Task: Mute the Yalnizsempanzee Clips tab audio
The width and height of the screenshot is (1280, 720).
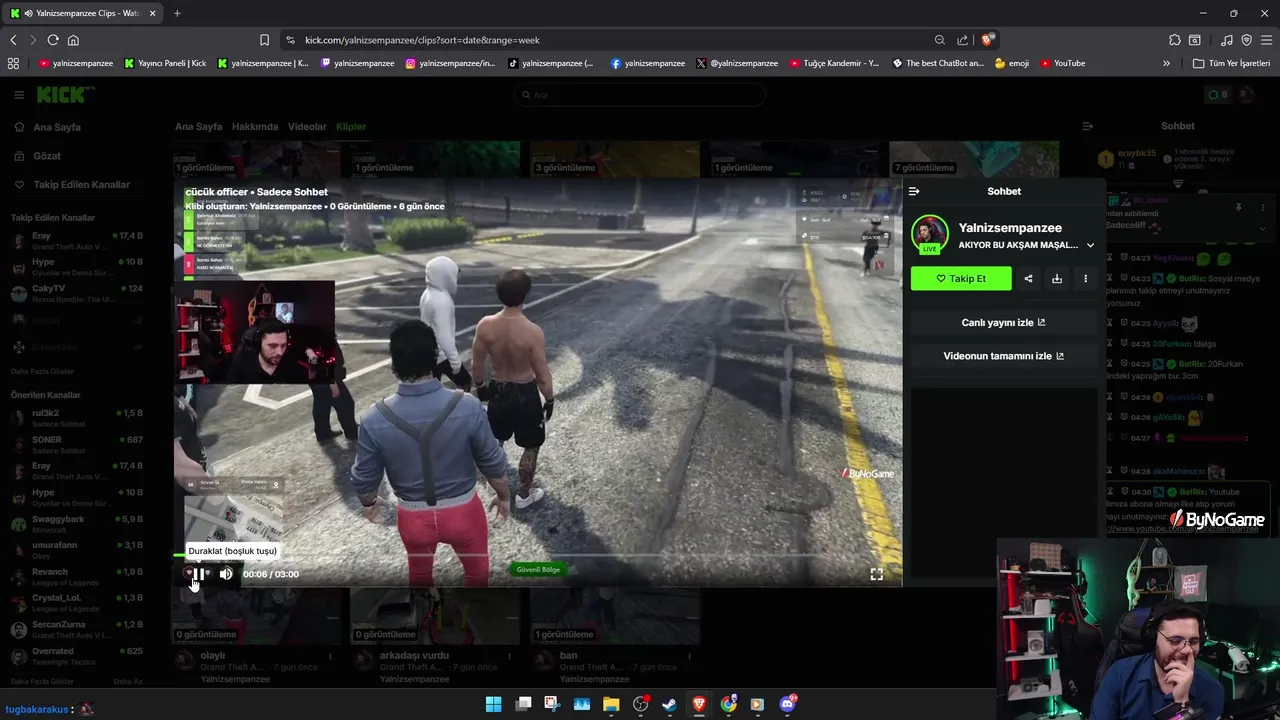Action: [x=27, y=13]
